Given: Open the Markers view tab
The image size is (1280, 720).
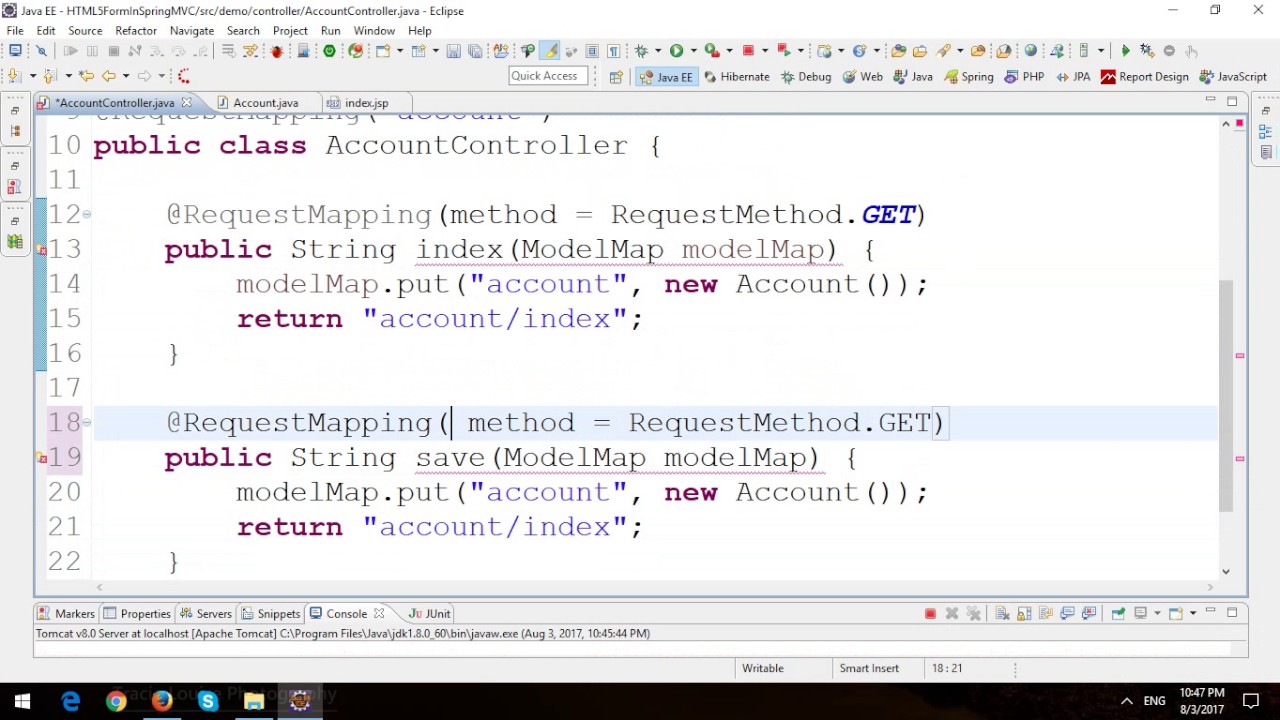Looking at the screenshot, I should pos(66,613).
